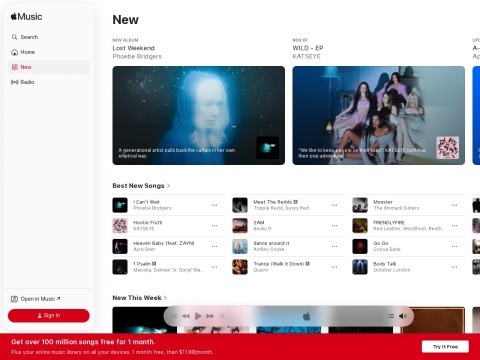480x360 pixels.
Task: Toggle repeat in the player bar
Action: pos(222,316)
